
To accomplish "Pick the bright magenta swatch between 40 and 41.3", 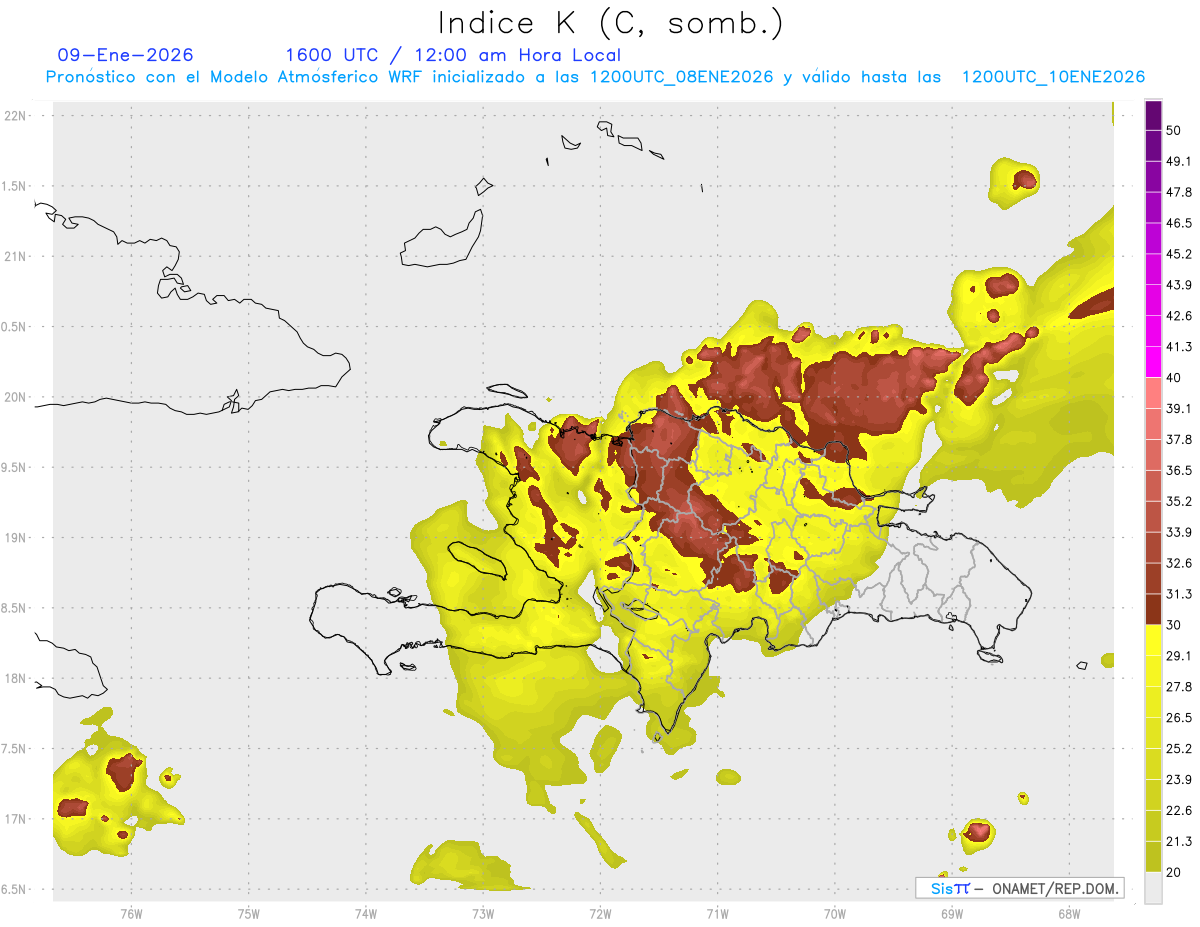I will [x=1153, y=362].
